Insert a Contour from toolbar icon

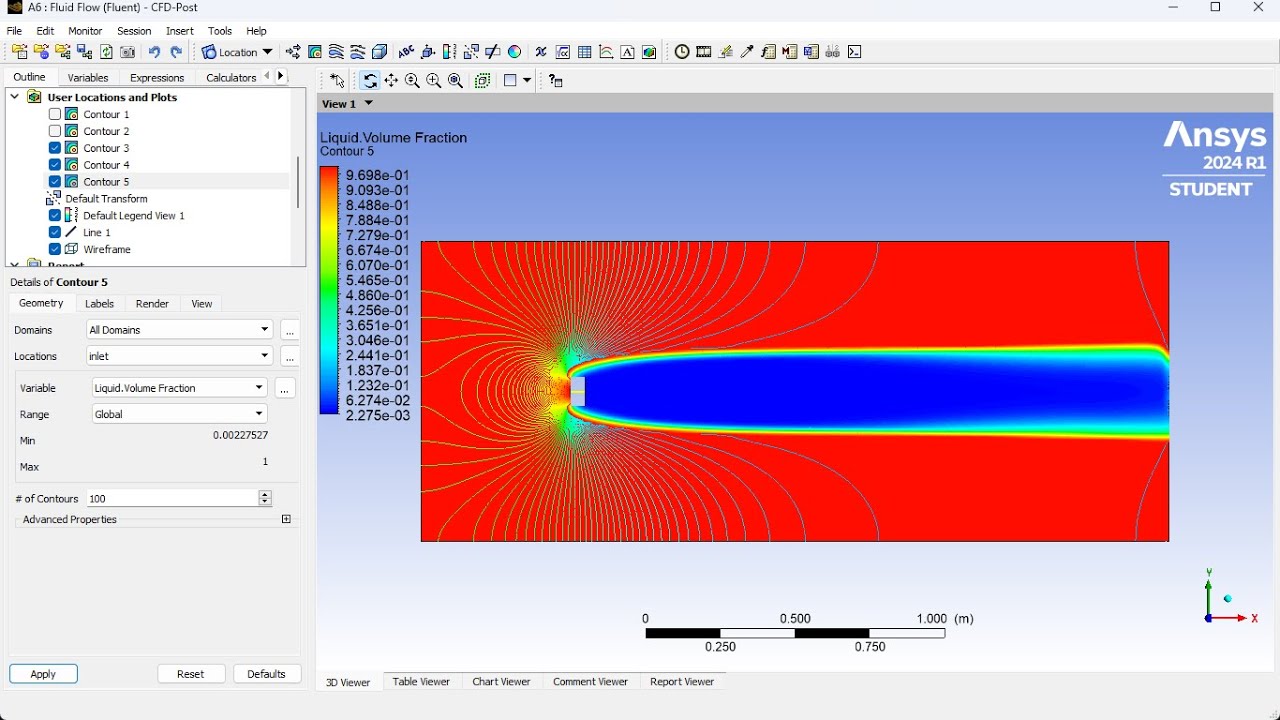click(315, 52)
